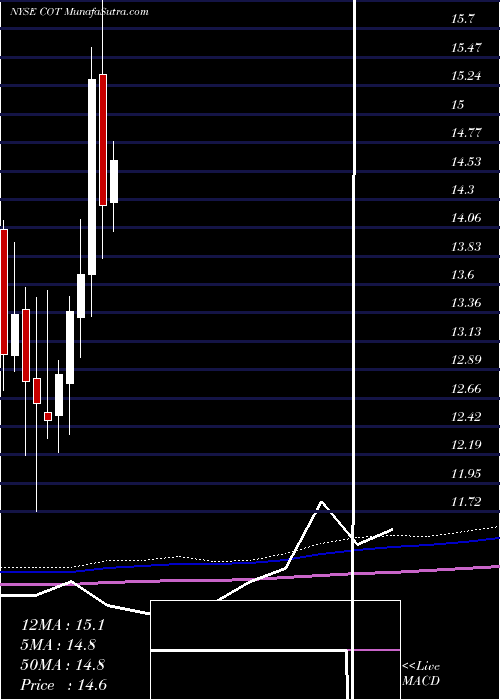Click the 15 price axis label
Screen dimensions: 500x700
point(458,104)
